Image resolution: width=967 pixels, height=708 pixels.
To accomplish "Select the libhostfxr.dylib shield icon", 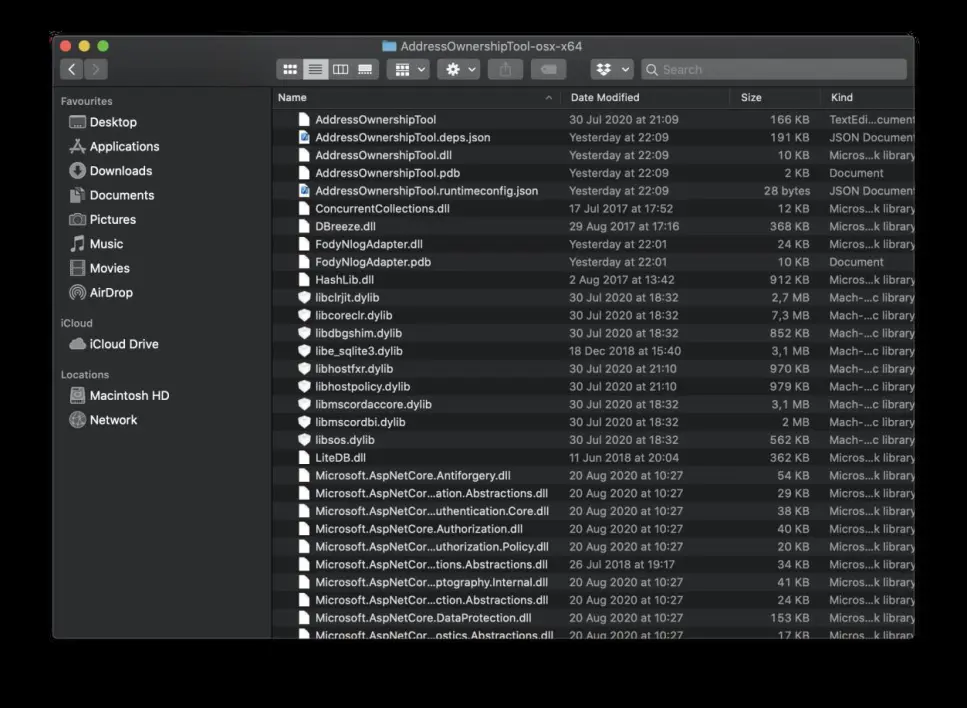I will coord(304,369).
